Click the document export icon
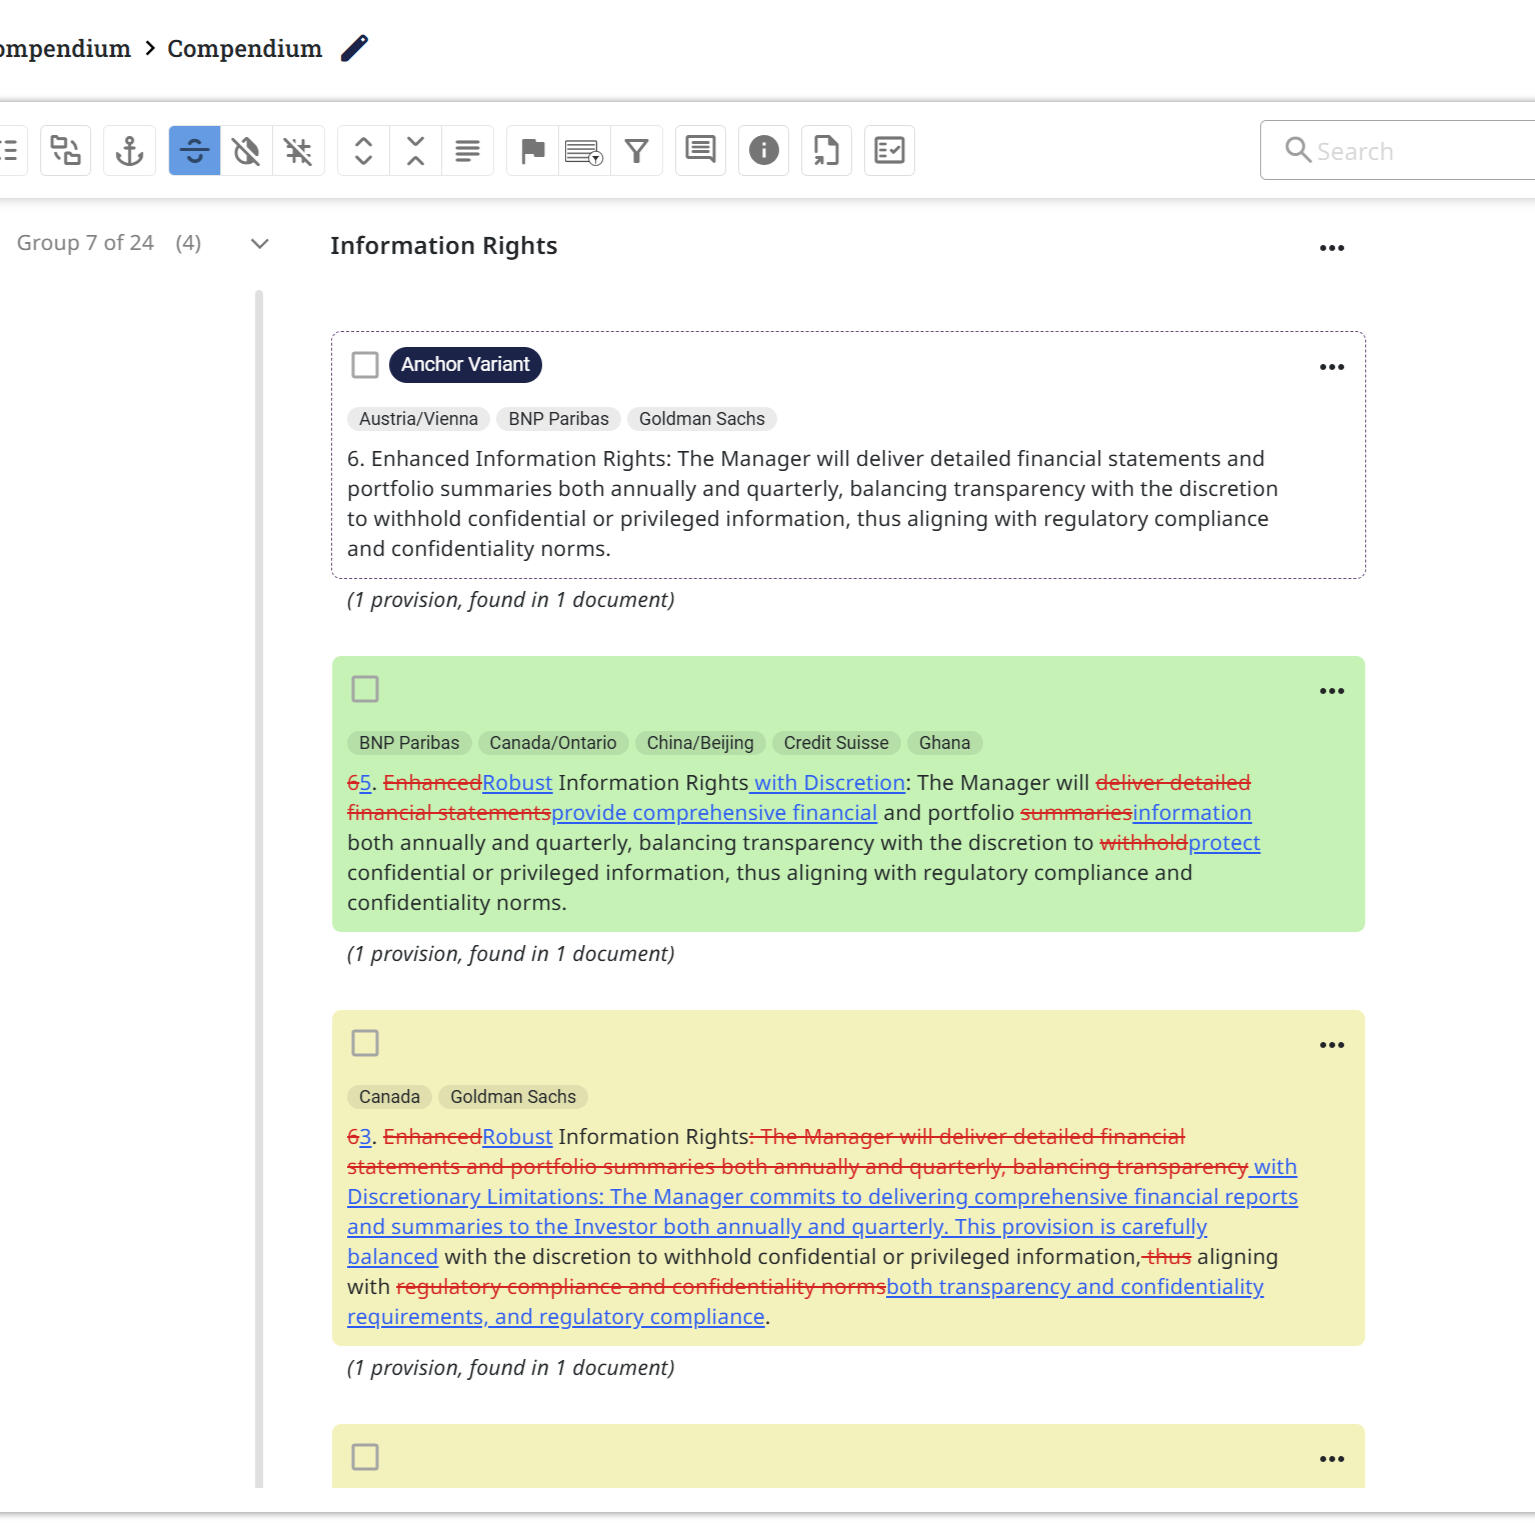This screenshot has width=1535, height=1536. [826, 151]
